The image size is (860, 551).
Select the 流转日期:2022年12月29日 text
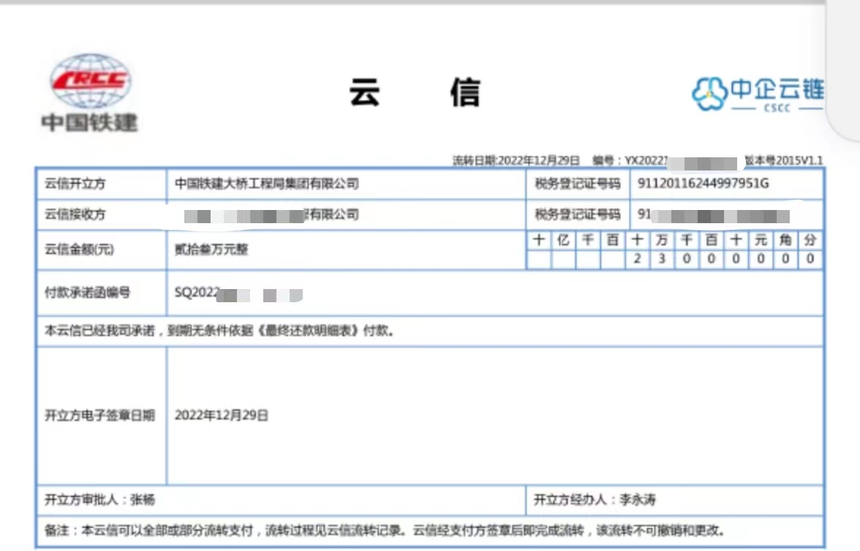pos(516,161)
